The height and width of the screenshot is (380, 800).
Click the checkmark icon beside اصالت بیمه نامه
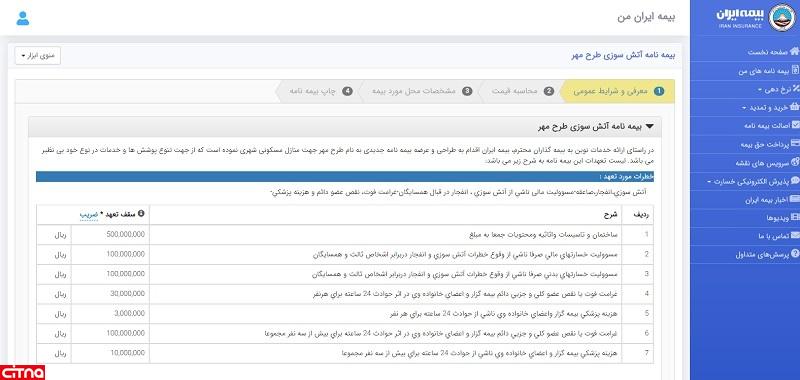pos(795,125)
